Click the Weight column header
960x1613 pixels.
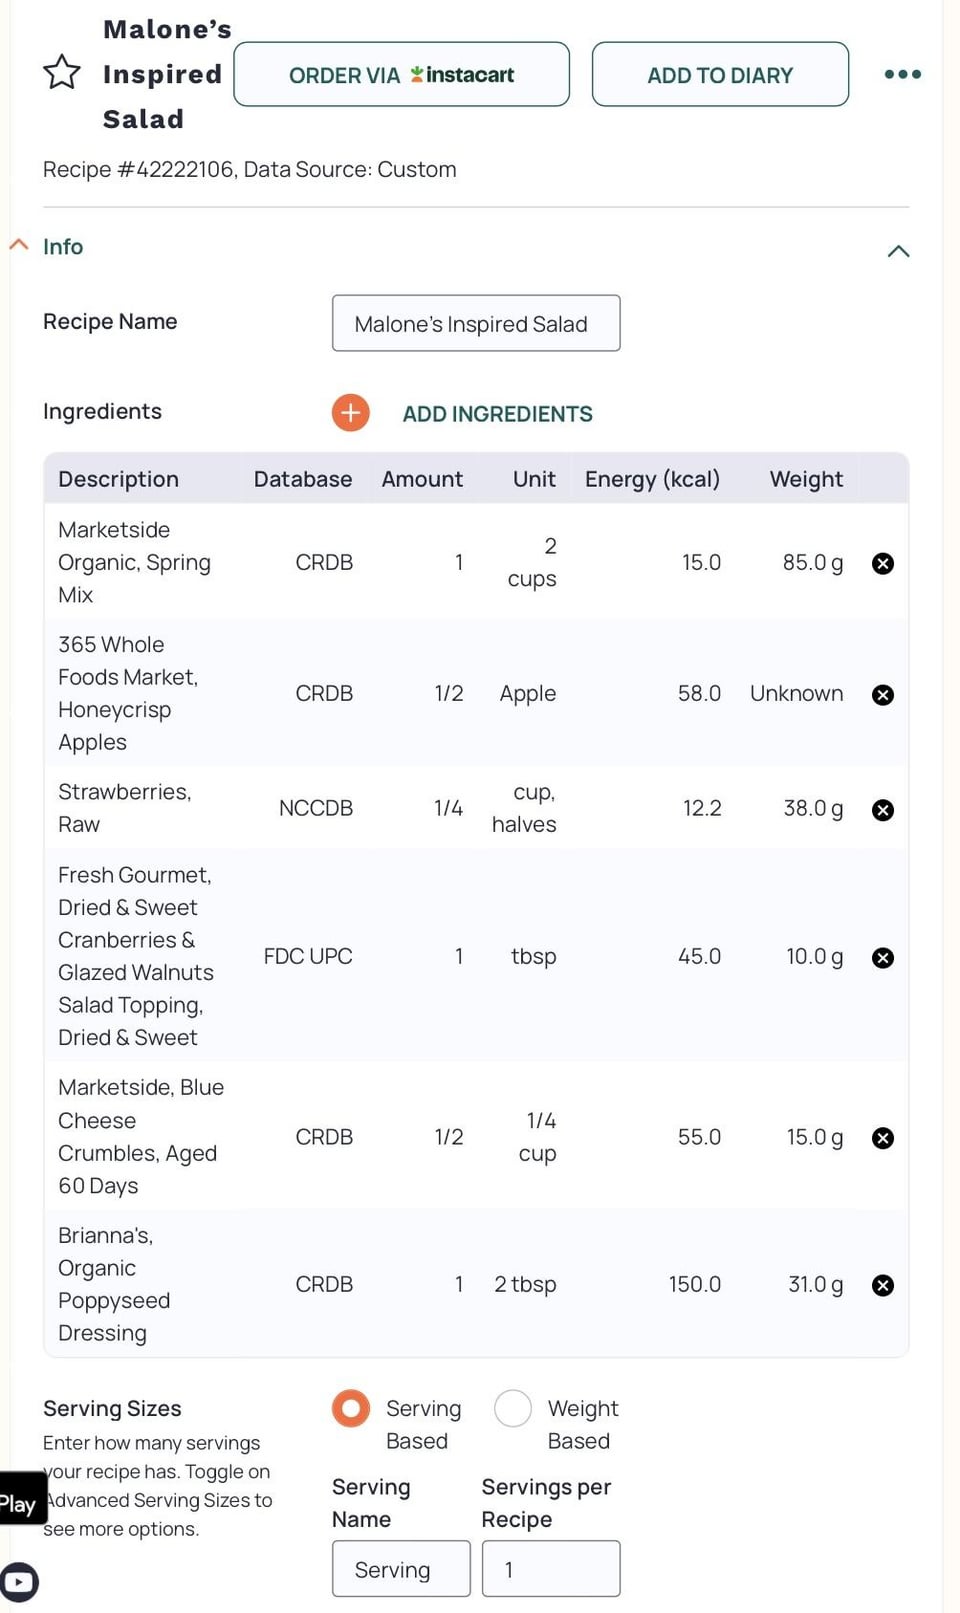tap(806, 479)
